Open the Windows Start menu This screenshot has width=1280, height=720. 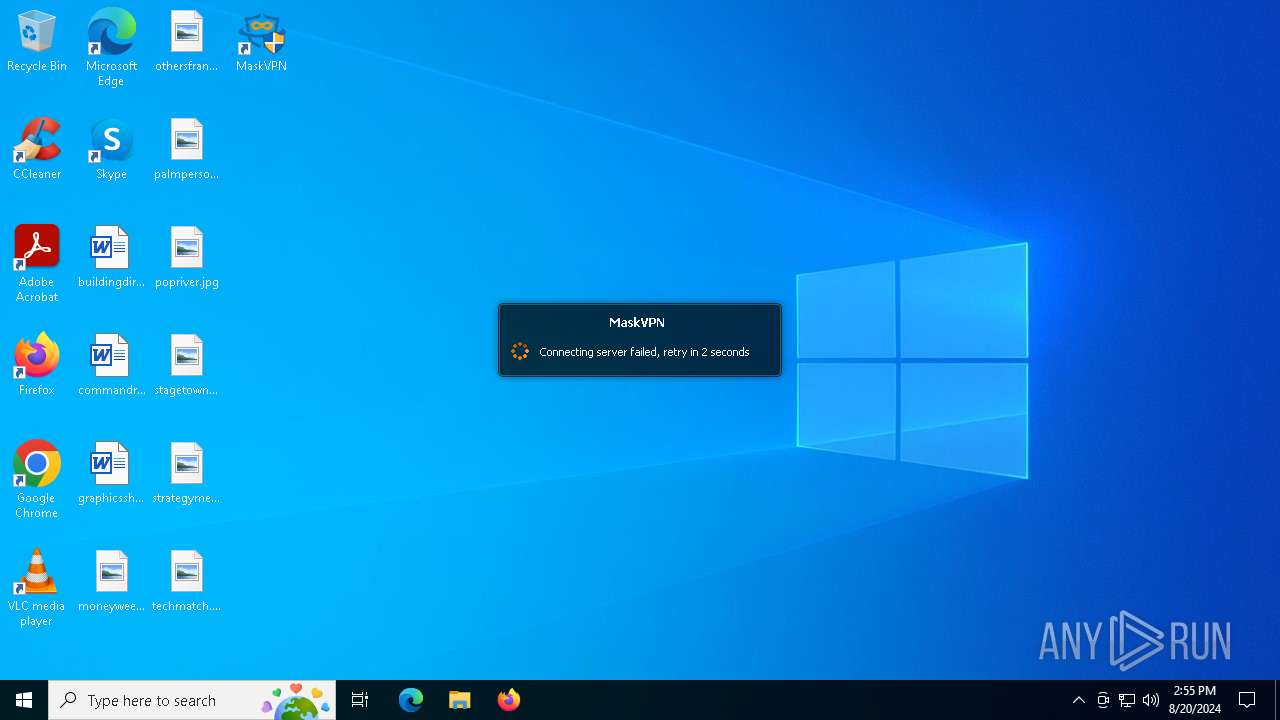tap(24, 700)
